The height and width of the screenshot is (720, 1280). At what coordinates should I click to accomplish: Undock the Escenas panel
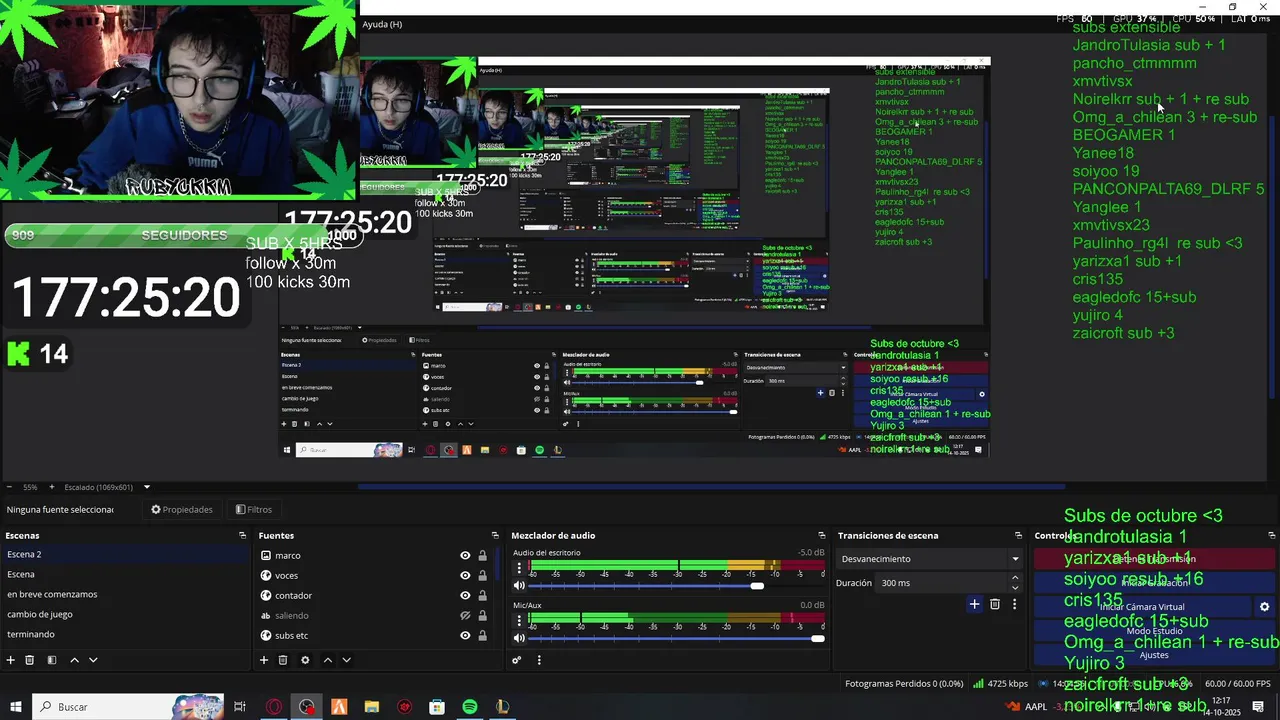pyautogui.click(x=242, y=536)
